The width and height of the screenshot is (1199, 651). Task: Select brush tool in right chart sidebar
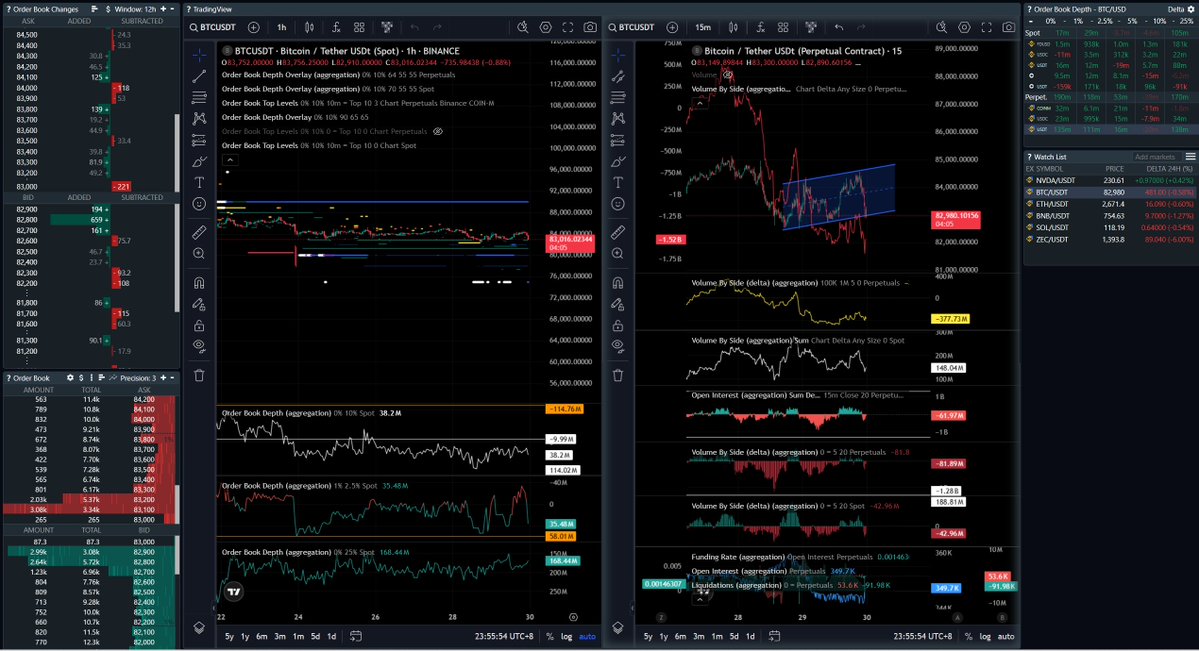618,161
